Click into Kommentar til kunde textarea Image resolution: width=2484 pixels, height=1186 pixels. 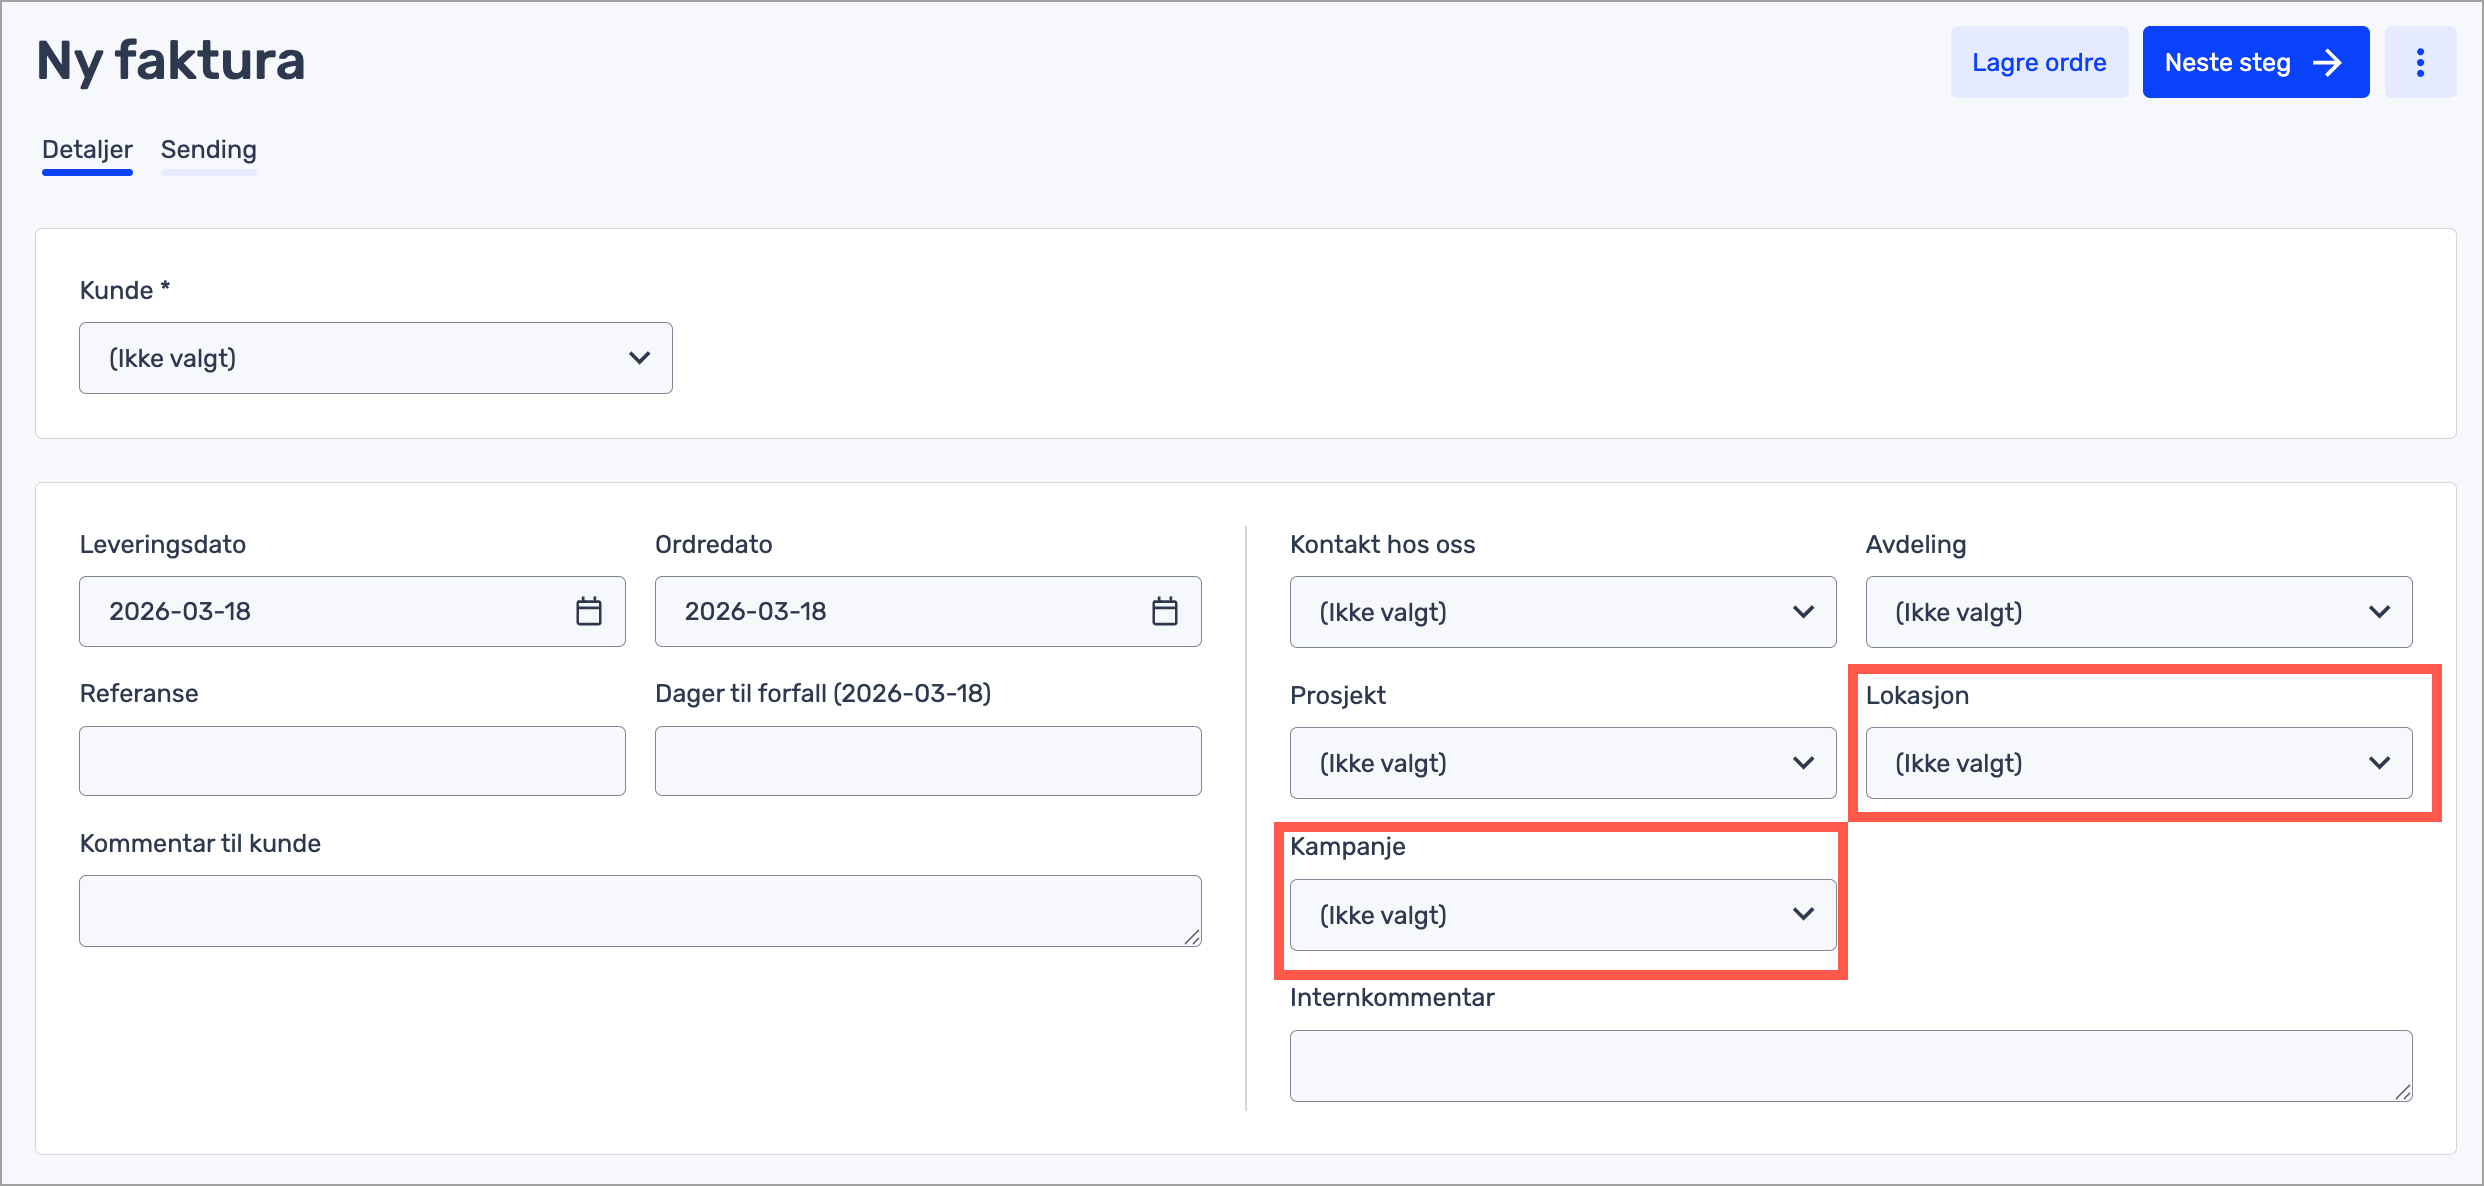coord(639,911)
